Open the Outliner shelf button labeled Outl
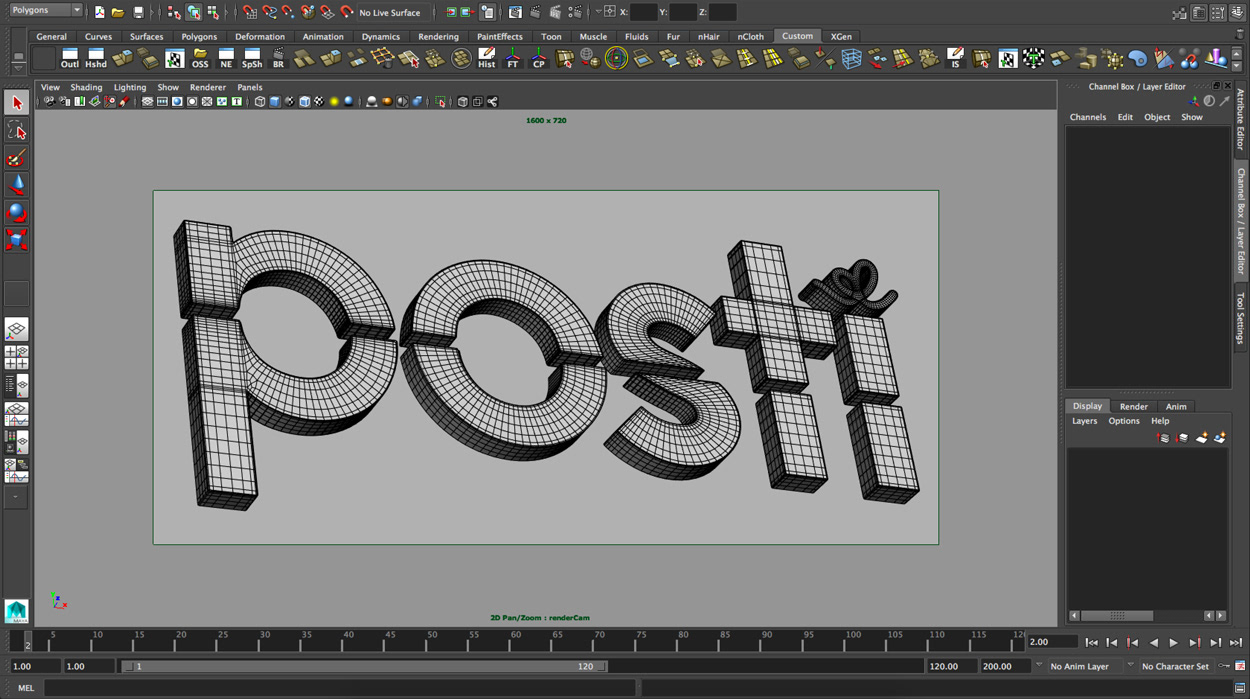 pyautogui.click(x=69, y=59)
